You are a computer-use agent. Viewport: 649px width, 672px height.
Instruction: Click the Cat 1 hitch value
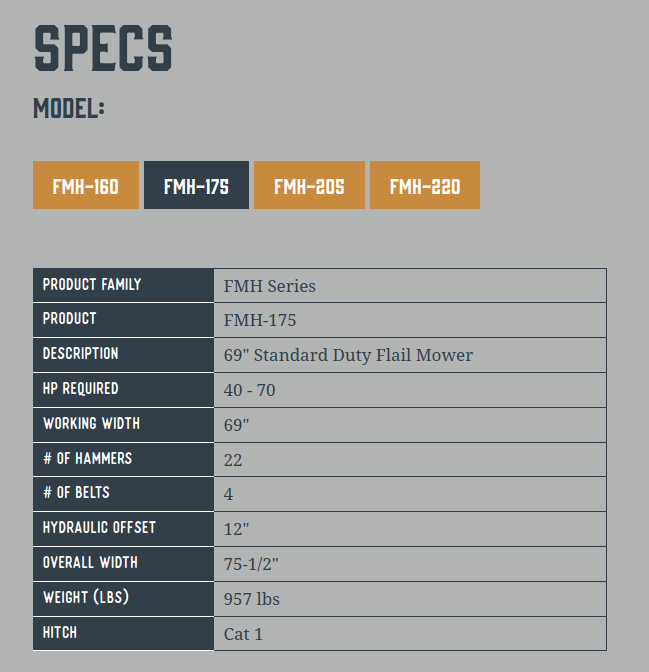[244, 634]
